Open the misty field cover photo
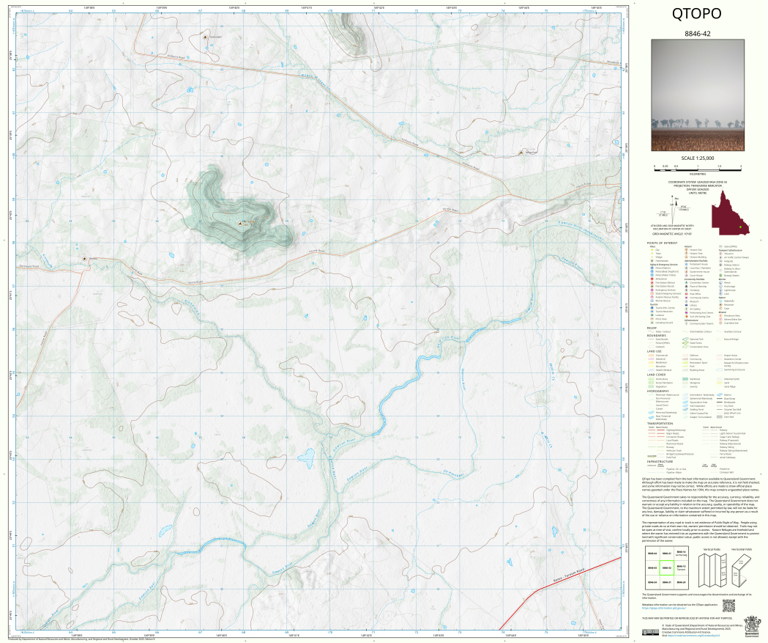 [698, 95]
